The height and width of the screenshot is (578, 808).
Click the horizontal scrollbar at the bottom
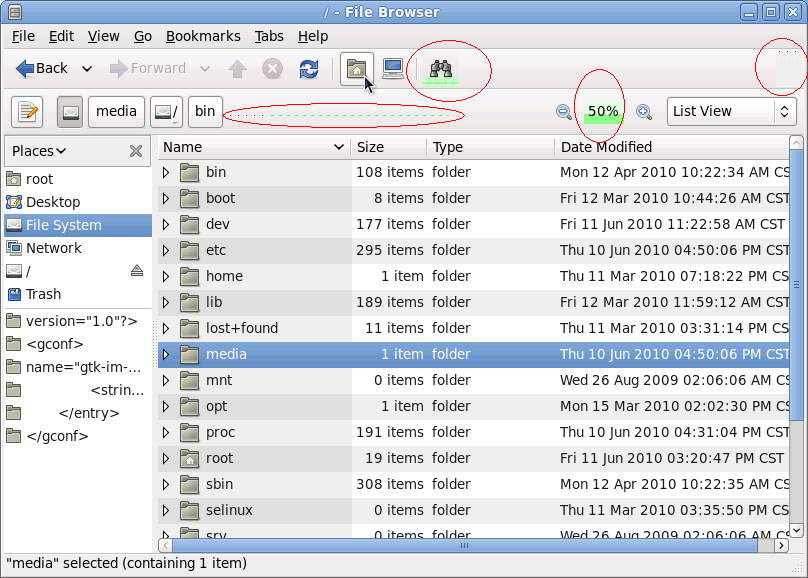465,546
